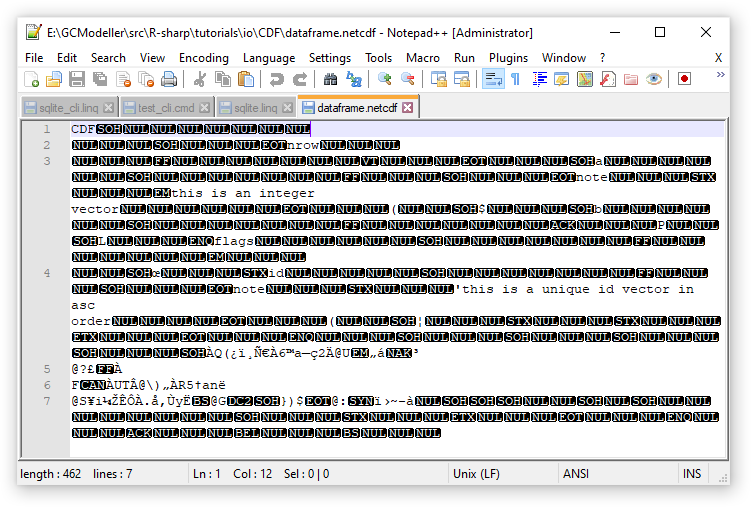Click the Cut scissors icon

199,79
